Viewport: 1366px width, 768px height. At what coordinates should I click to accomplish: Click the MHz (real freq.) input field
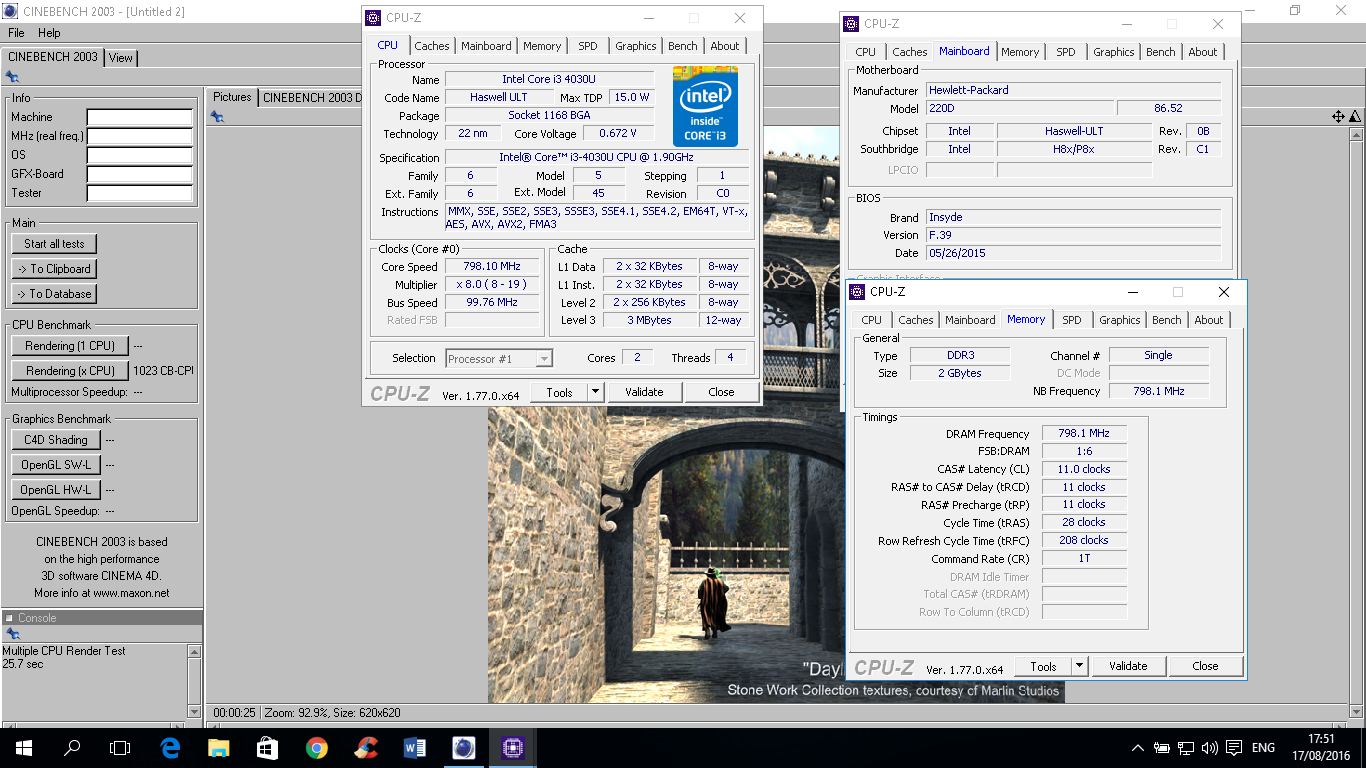click(139, 137)
